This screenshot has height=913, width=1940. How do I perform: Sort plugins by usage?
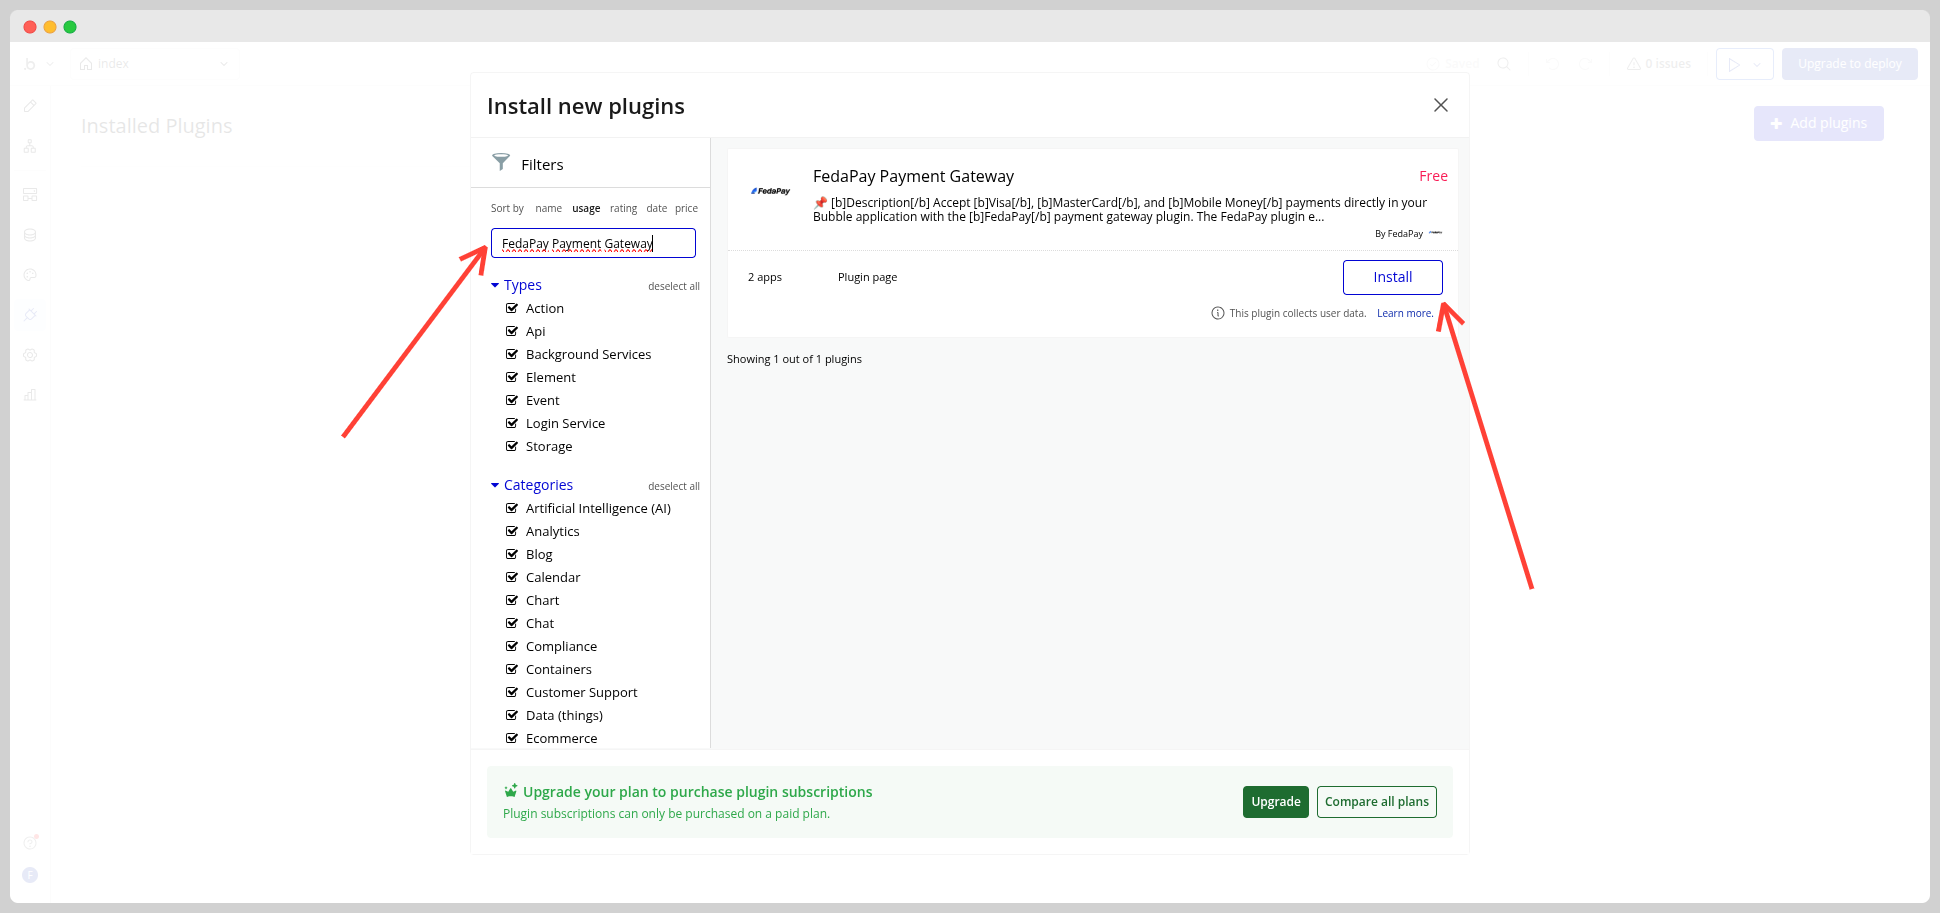tap(586, 208)
